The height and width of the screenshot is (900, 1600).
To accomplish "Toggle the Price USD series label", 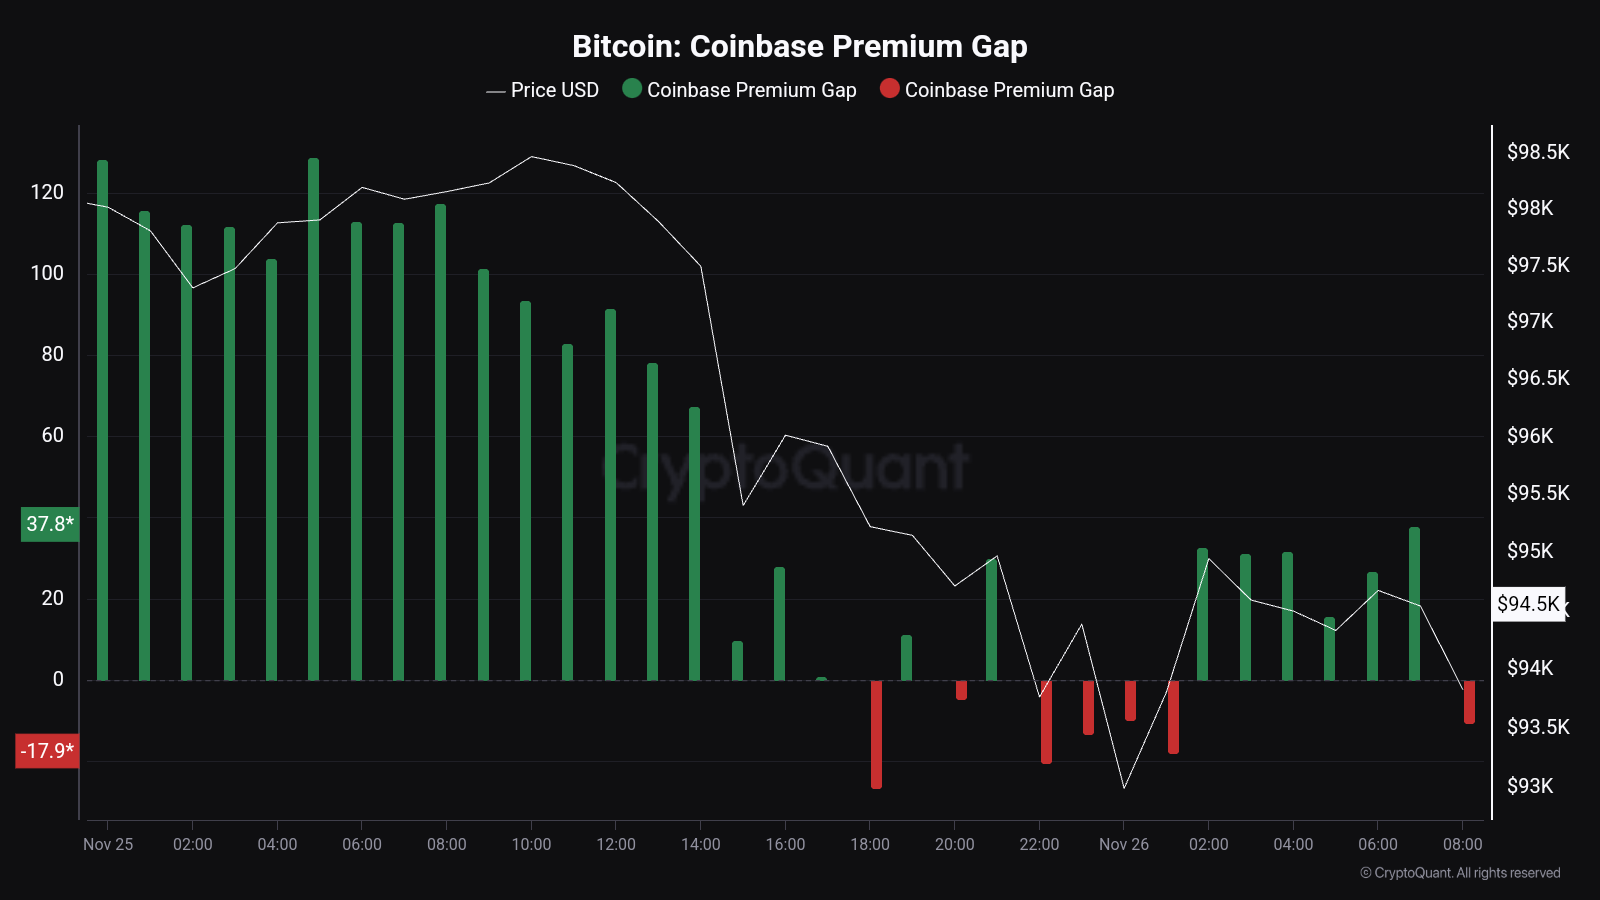I will point(554,90).
